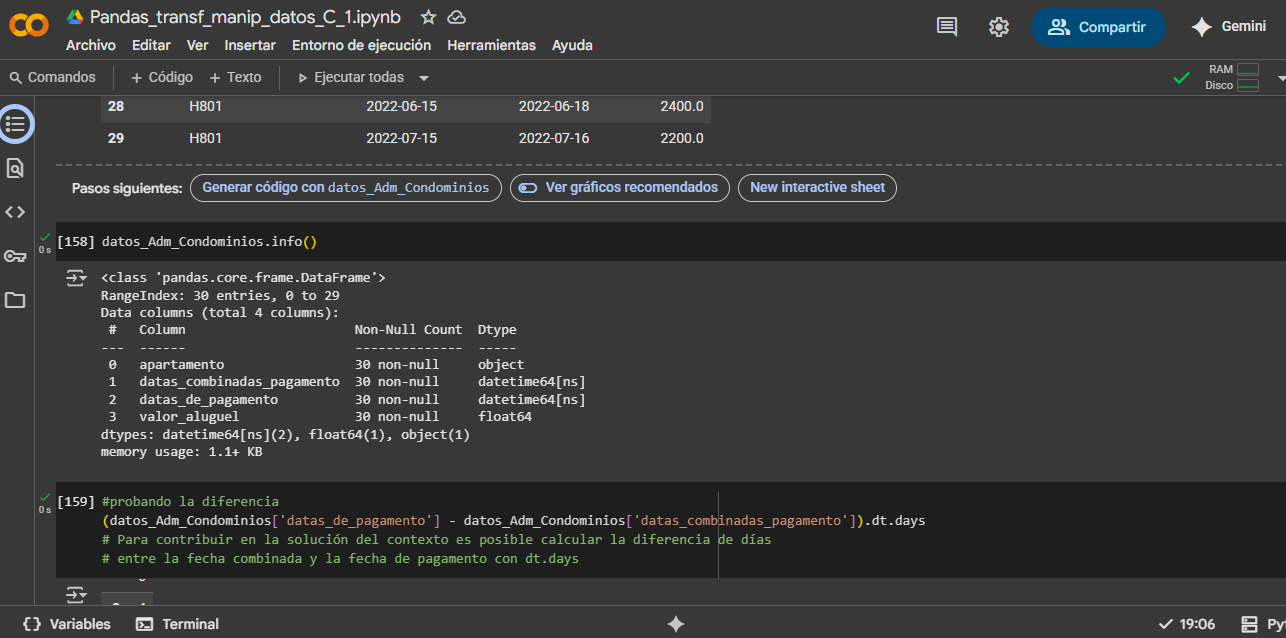This screenshot has height=638, width=1286.
Task: Open the Ver menu
Action: point(198,45)
